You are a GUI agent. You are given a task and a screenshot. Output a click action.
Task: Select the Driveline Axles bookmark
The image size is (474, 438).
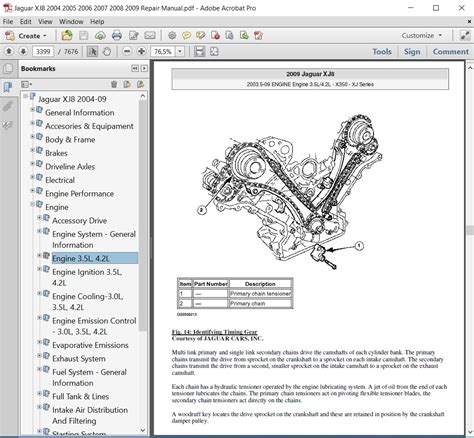pyautogui.click(x=70, y=167)
